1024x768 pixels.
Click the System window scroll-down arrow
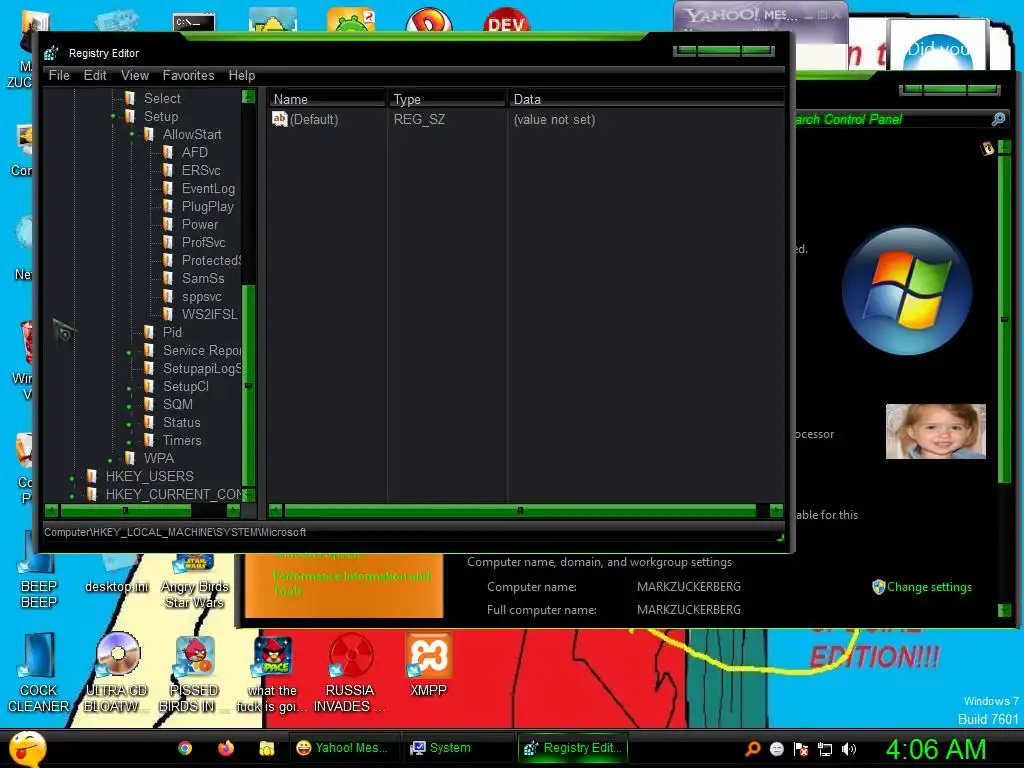pyautogui.click(x=1004, y=610)
